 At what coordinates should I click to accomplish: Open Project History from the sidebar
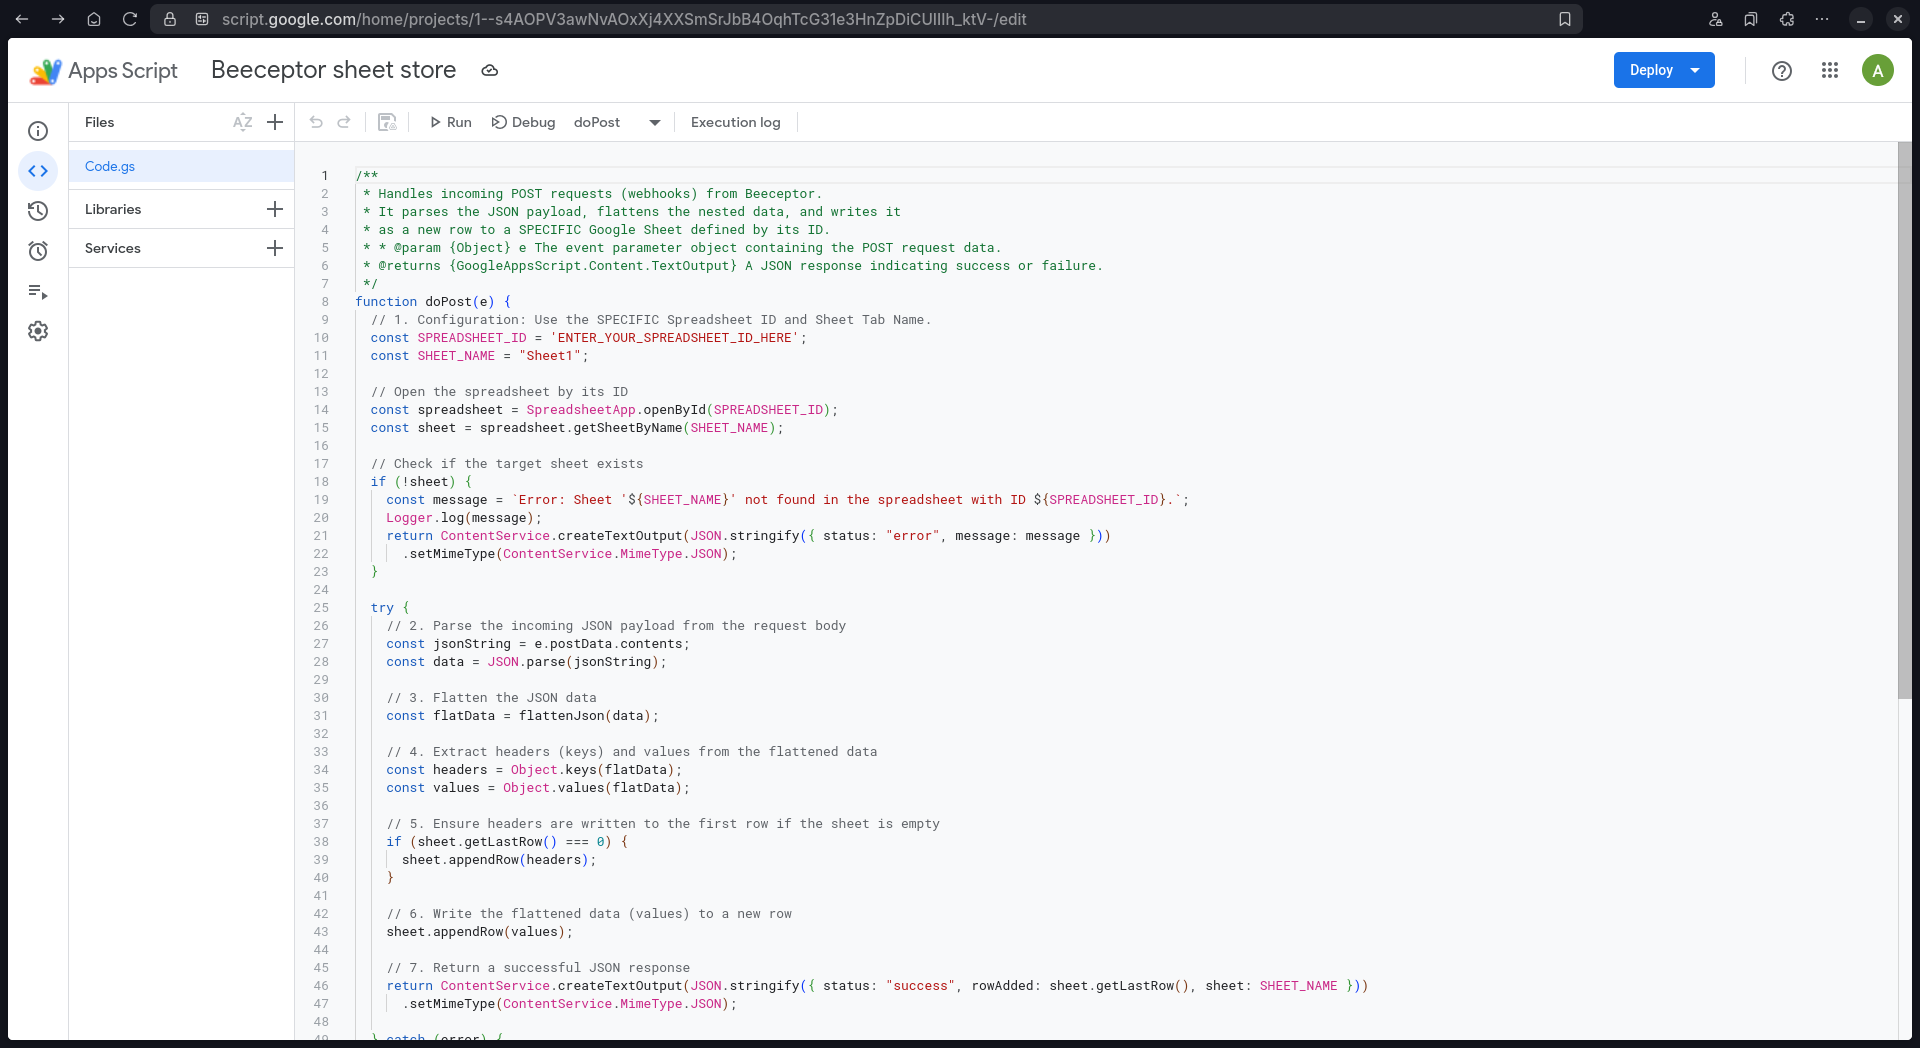pyautogui.click(x=38, y=211)
